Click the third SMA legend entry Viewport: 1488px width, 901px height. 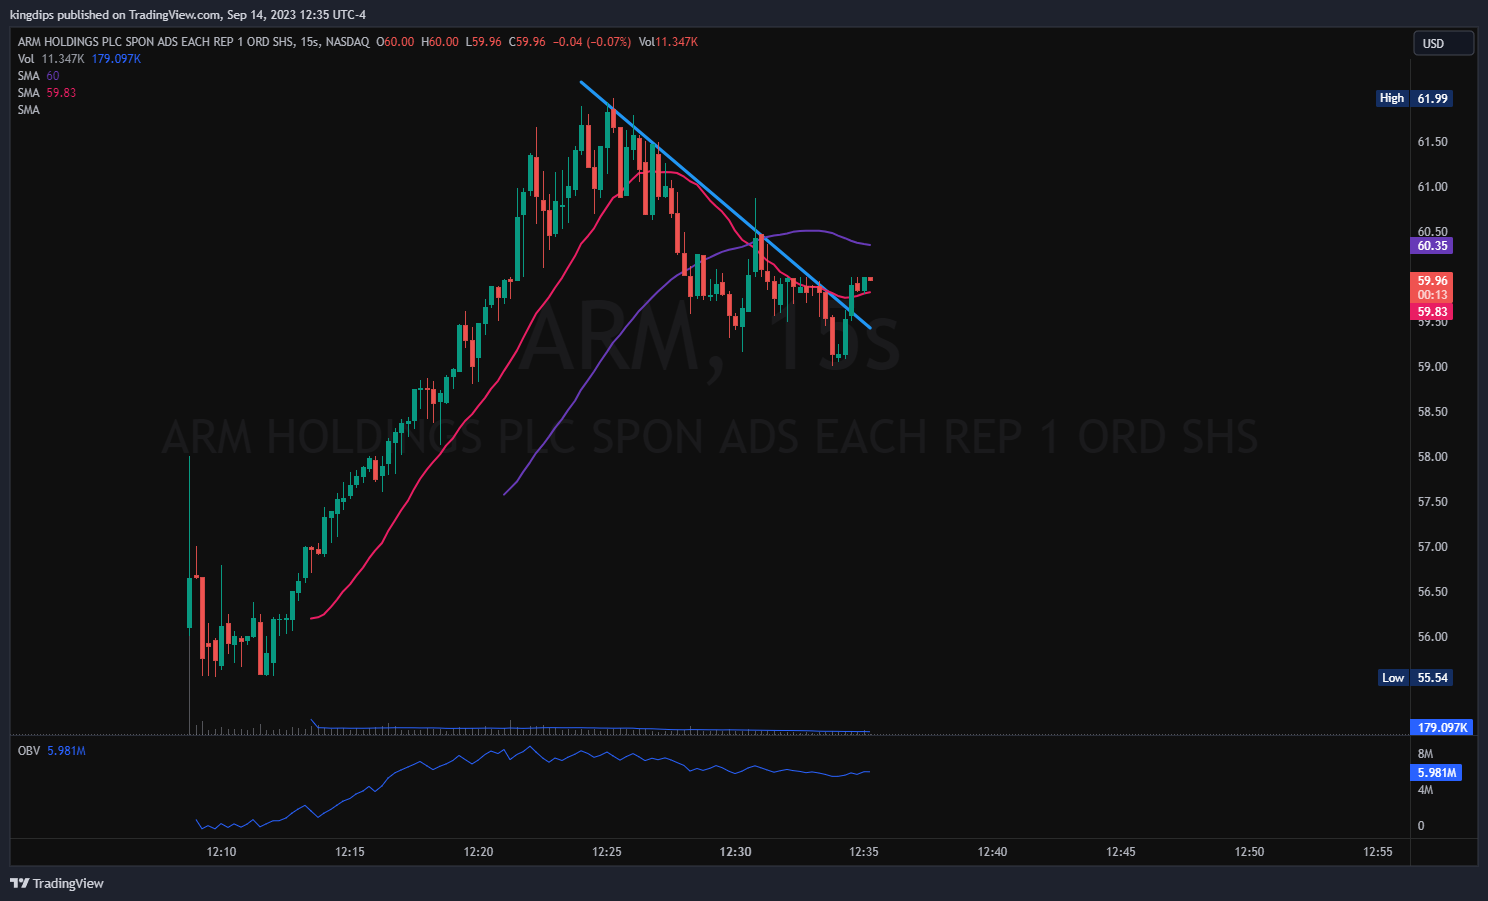pos(28,110)
